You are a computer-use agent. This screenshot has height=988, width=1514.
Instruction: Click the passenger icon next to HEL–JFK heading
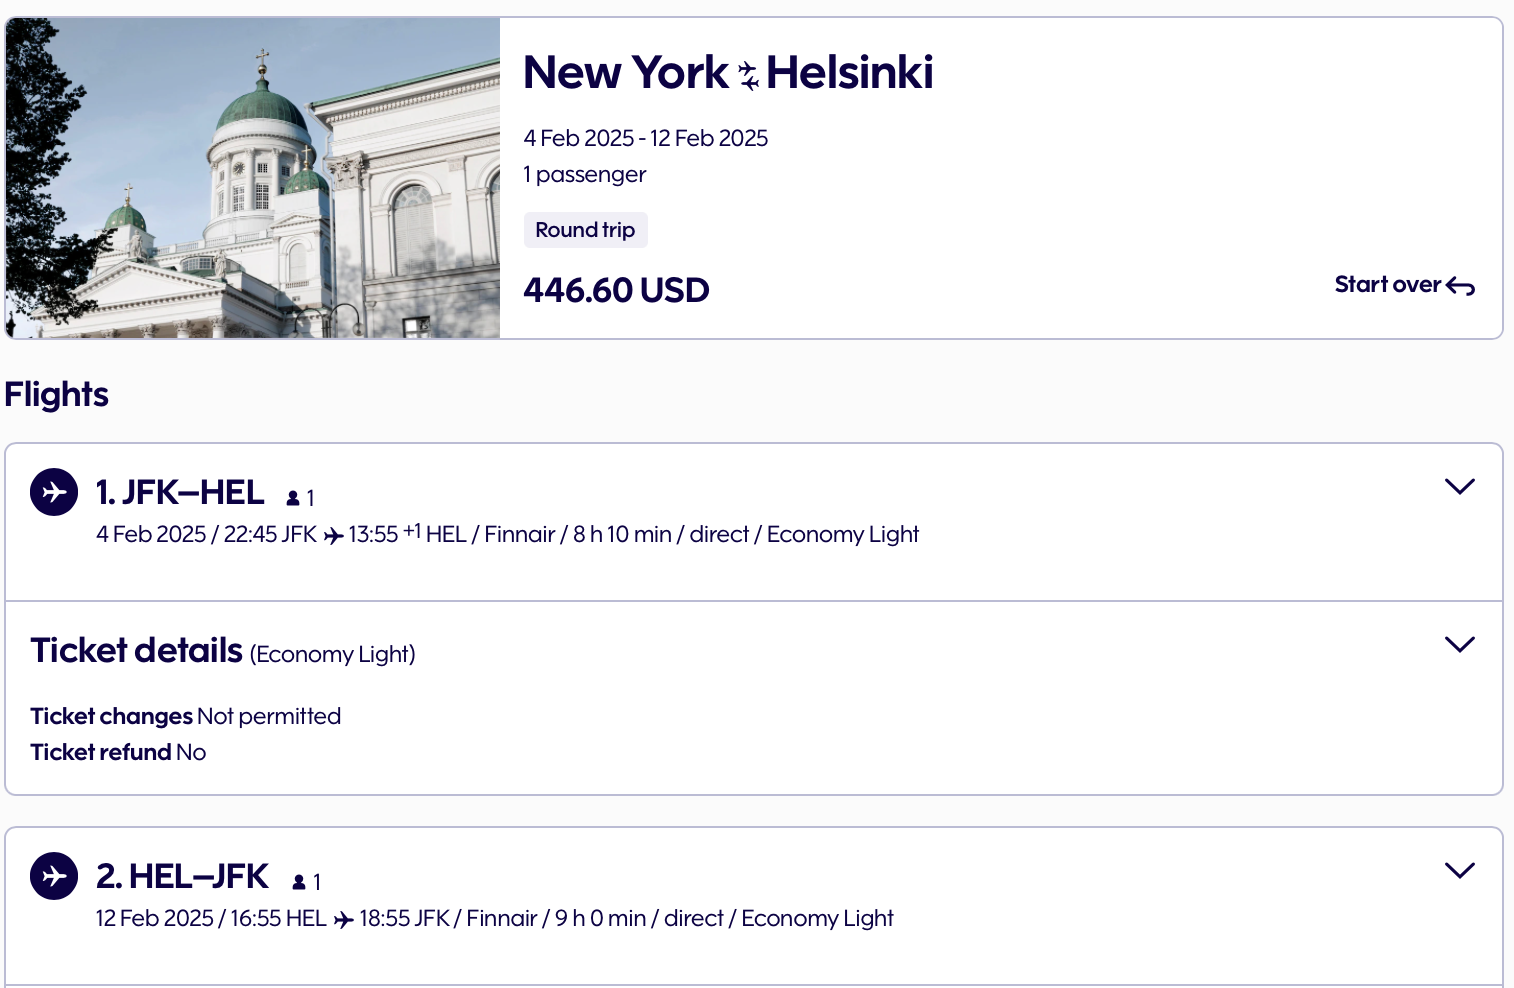299,882
